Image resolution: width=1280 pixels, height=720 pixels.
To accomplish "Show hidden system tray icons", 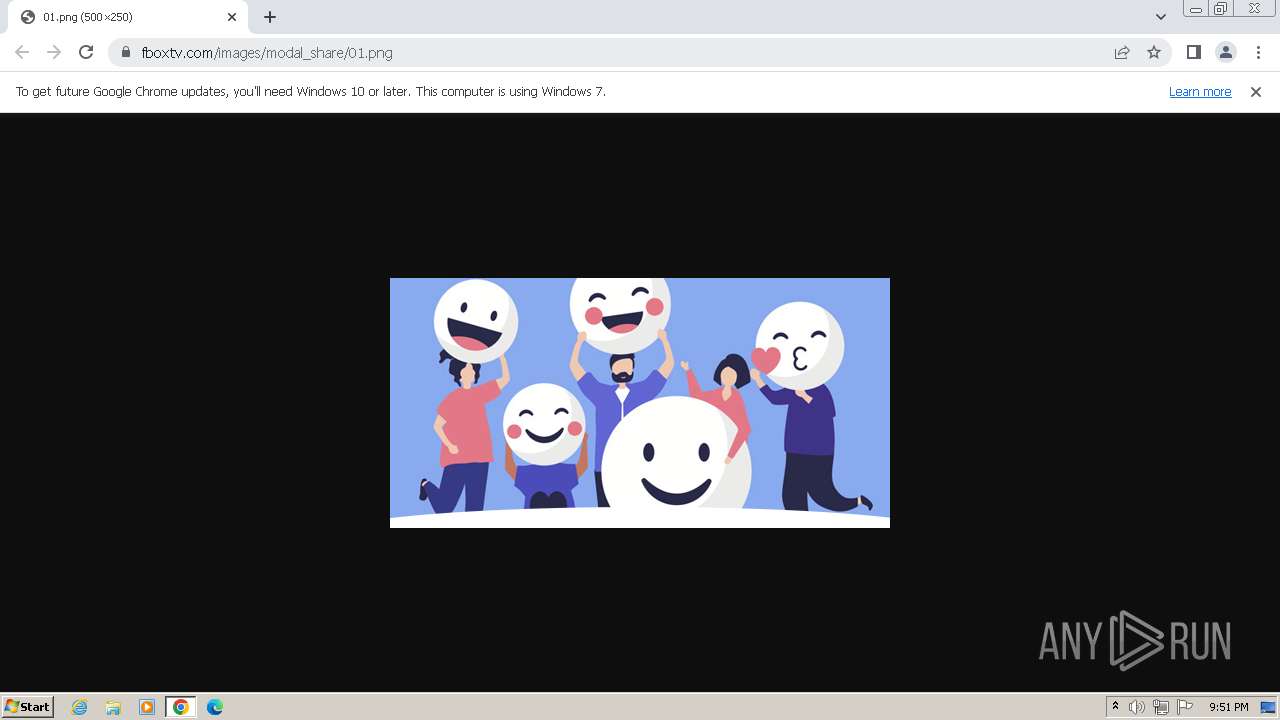I will point(1115,707).
